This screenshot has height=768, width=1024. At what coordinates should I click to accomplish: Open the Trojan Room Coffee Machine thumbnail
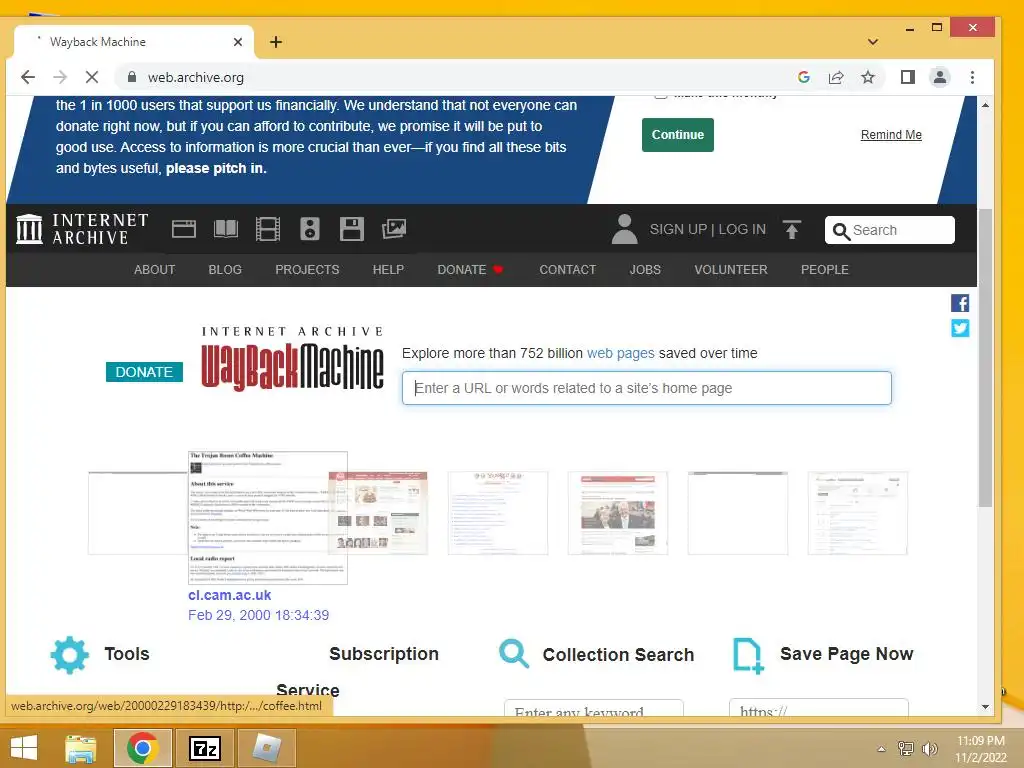(x=267, y=517)
